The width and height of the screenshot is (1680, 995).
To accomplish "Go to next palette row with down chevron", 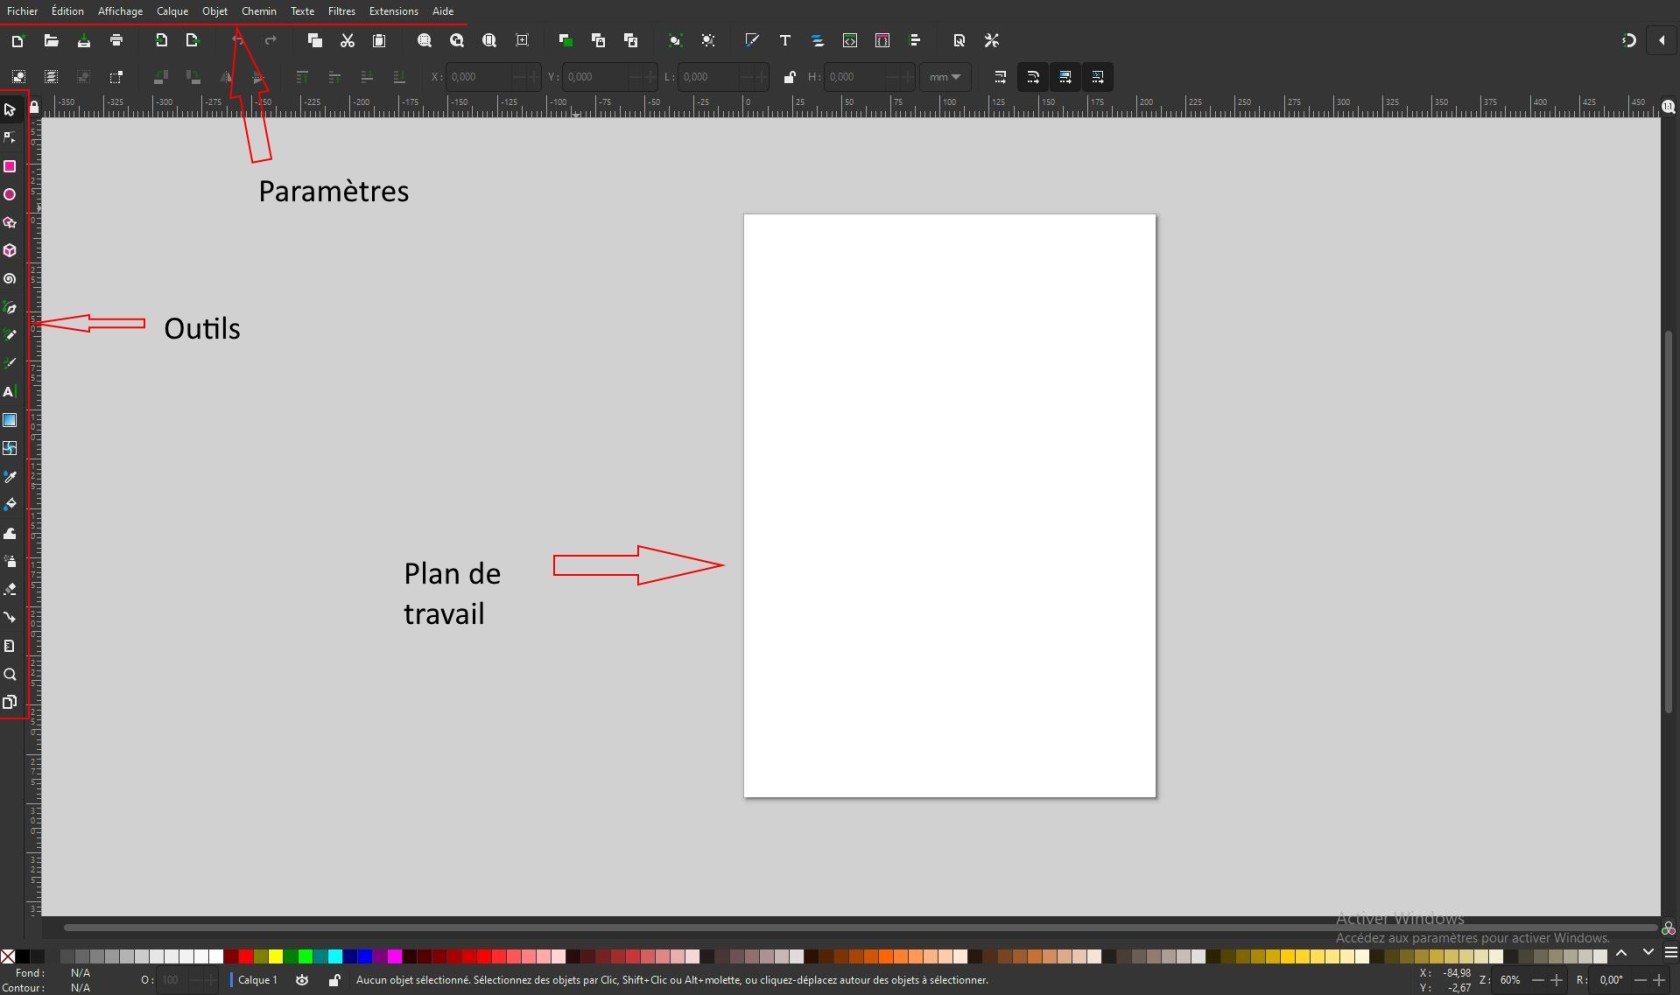I will tap(1648, 952).
